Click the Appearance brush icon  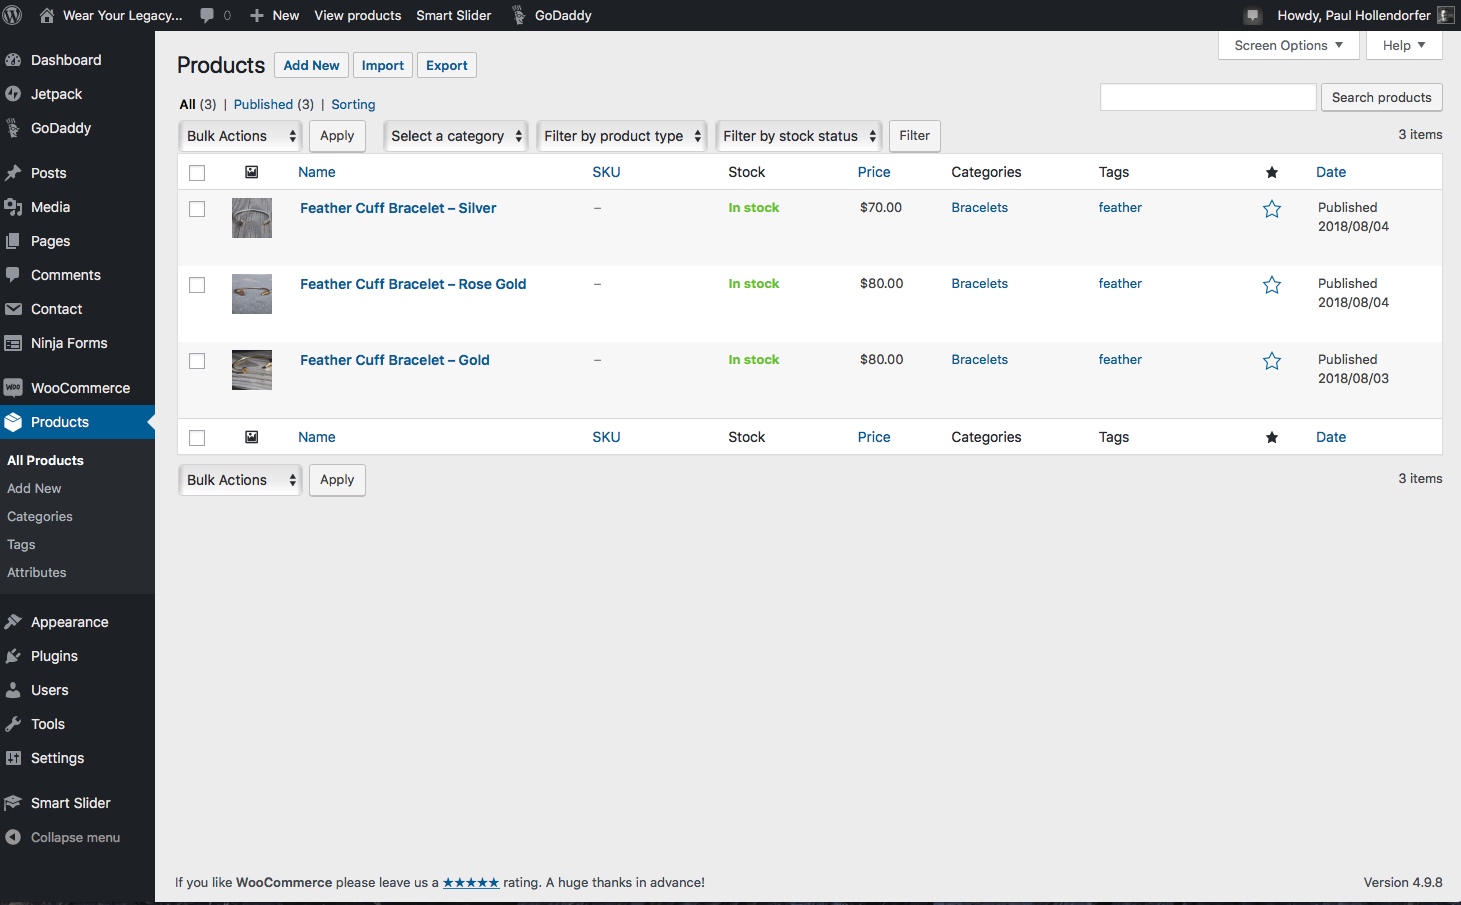pos(13,622)
